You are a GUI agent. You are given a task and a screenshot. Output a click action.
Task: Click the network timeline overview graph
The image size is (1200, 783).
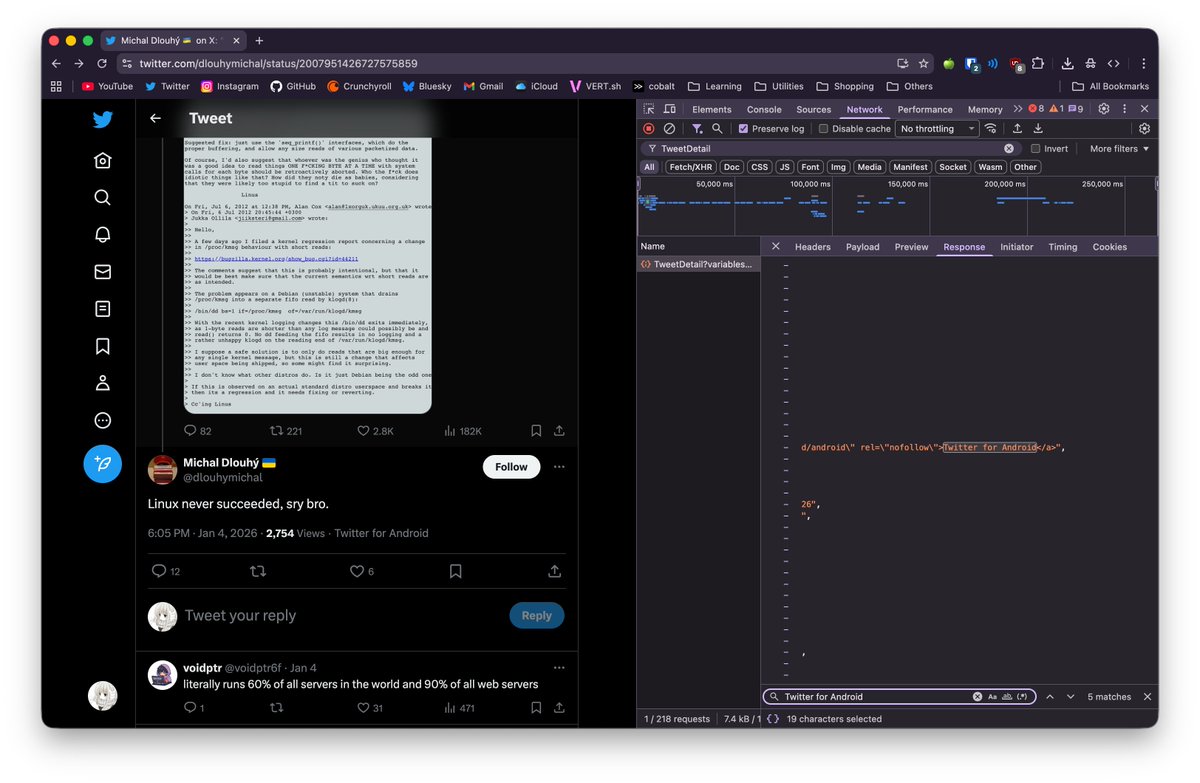point(897,206)
